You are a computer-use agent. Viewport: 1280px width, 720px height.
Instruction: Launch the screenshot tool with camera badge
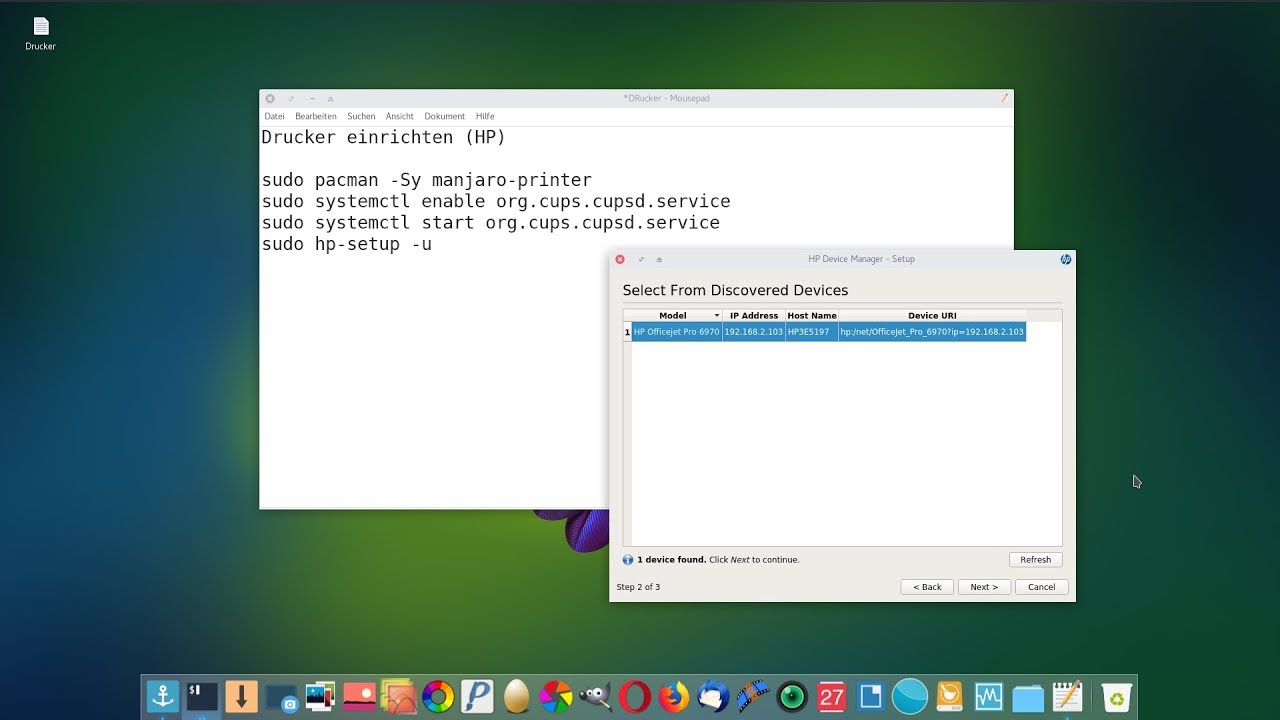(281, 696)
